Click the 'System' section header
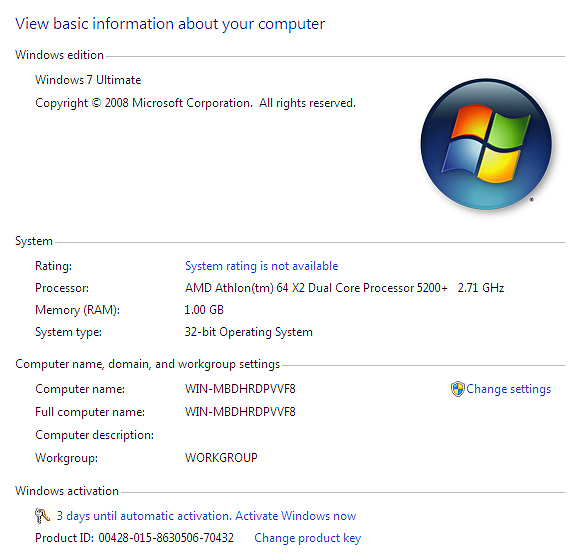Screen dimensions: 572x559 [x=34, y=242]
